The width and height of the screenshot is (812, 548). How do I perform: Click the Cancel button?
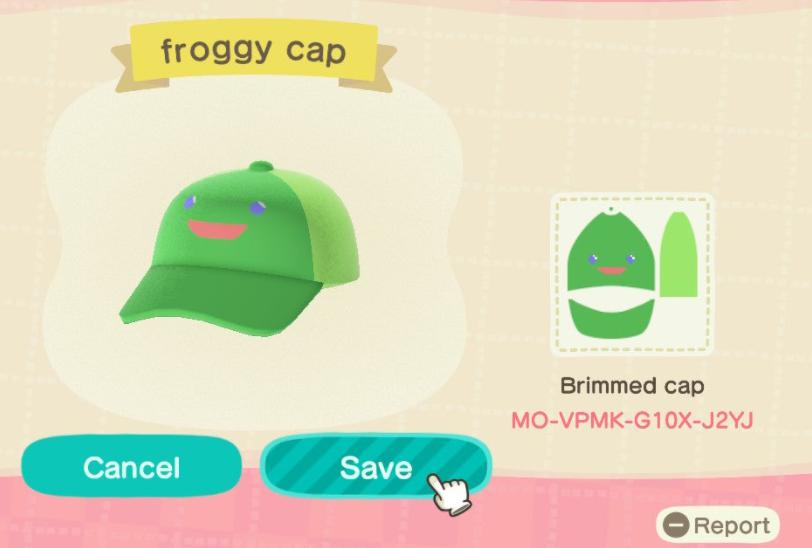click(x=132, y=467)
